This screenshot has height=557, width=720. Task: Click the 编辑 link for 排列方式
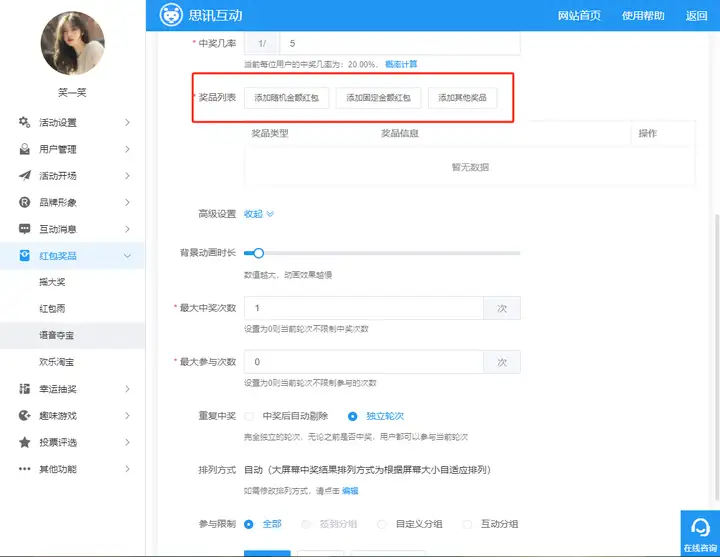350,491
